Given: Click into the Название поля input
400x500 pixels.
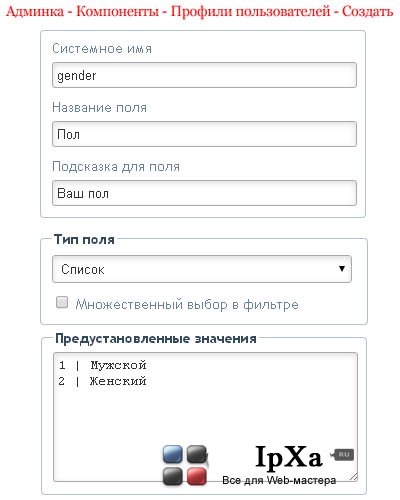Looking at the screenshot, I should click(204, 134).
